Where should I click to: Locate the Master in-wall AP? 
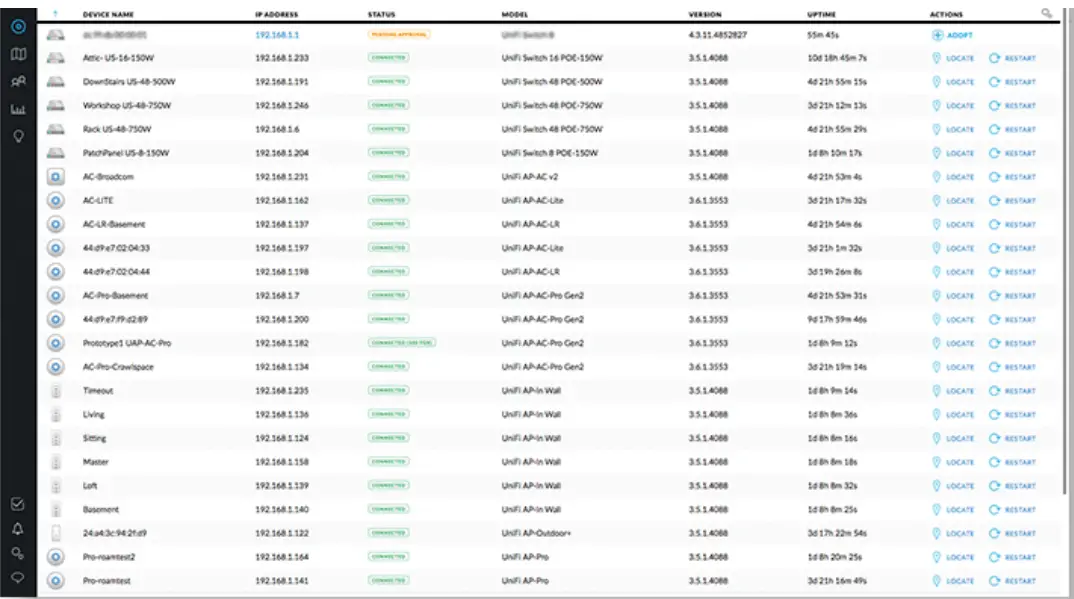(953, 462)
